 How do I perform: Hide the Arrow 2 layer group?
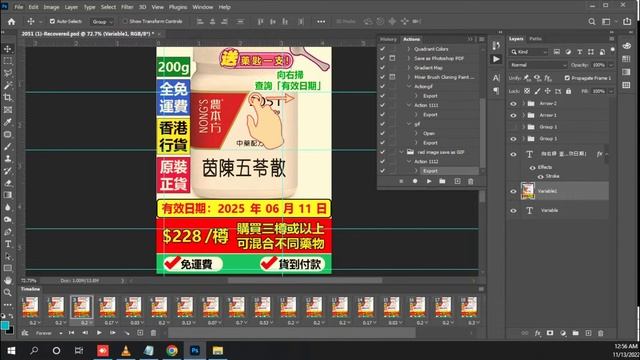[x=513, y=104]
